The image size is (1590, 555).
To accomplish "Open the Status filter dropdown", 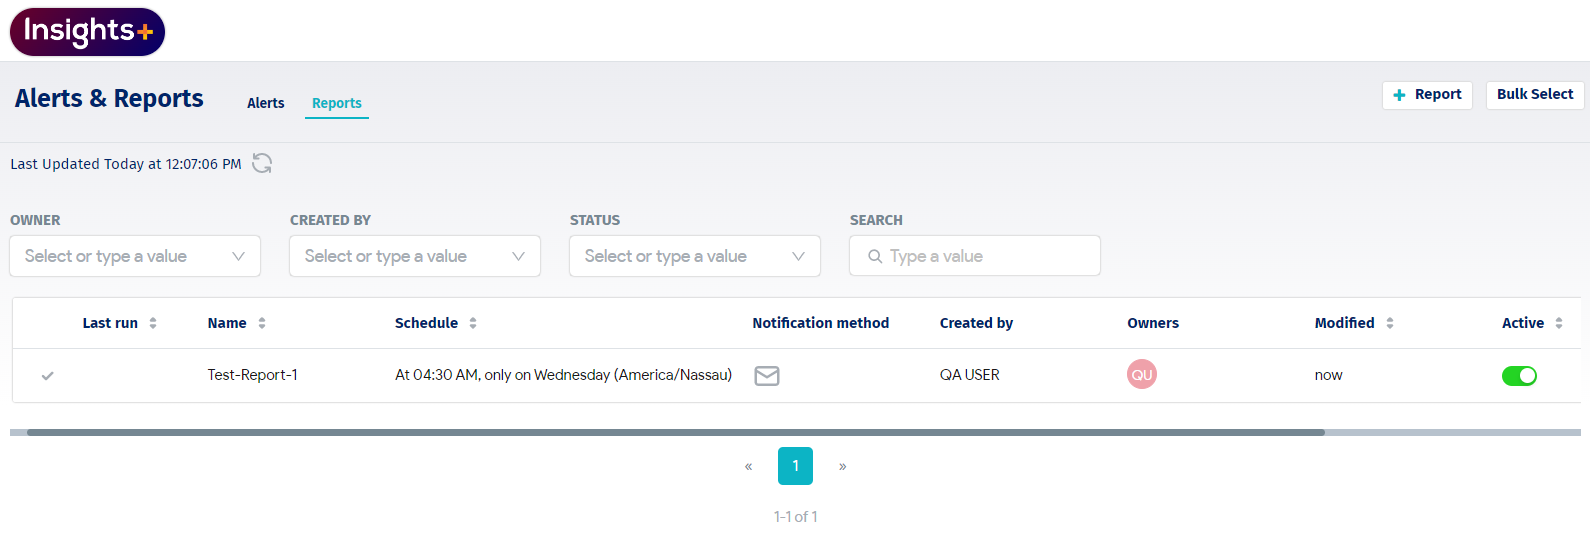I will (x=695, y=256).
